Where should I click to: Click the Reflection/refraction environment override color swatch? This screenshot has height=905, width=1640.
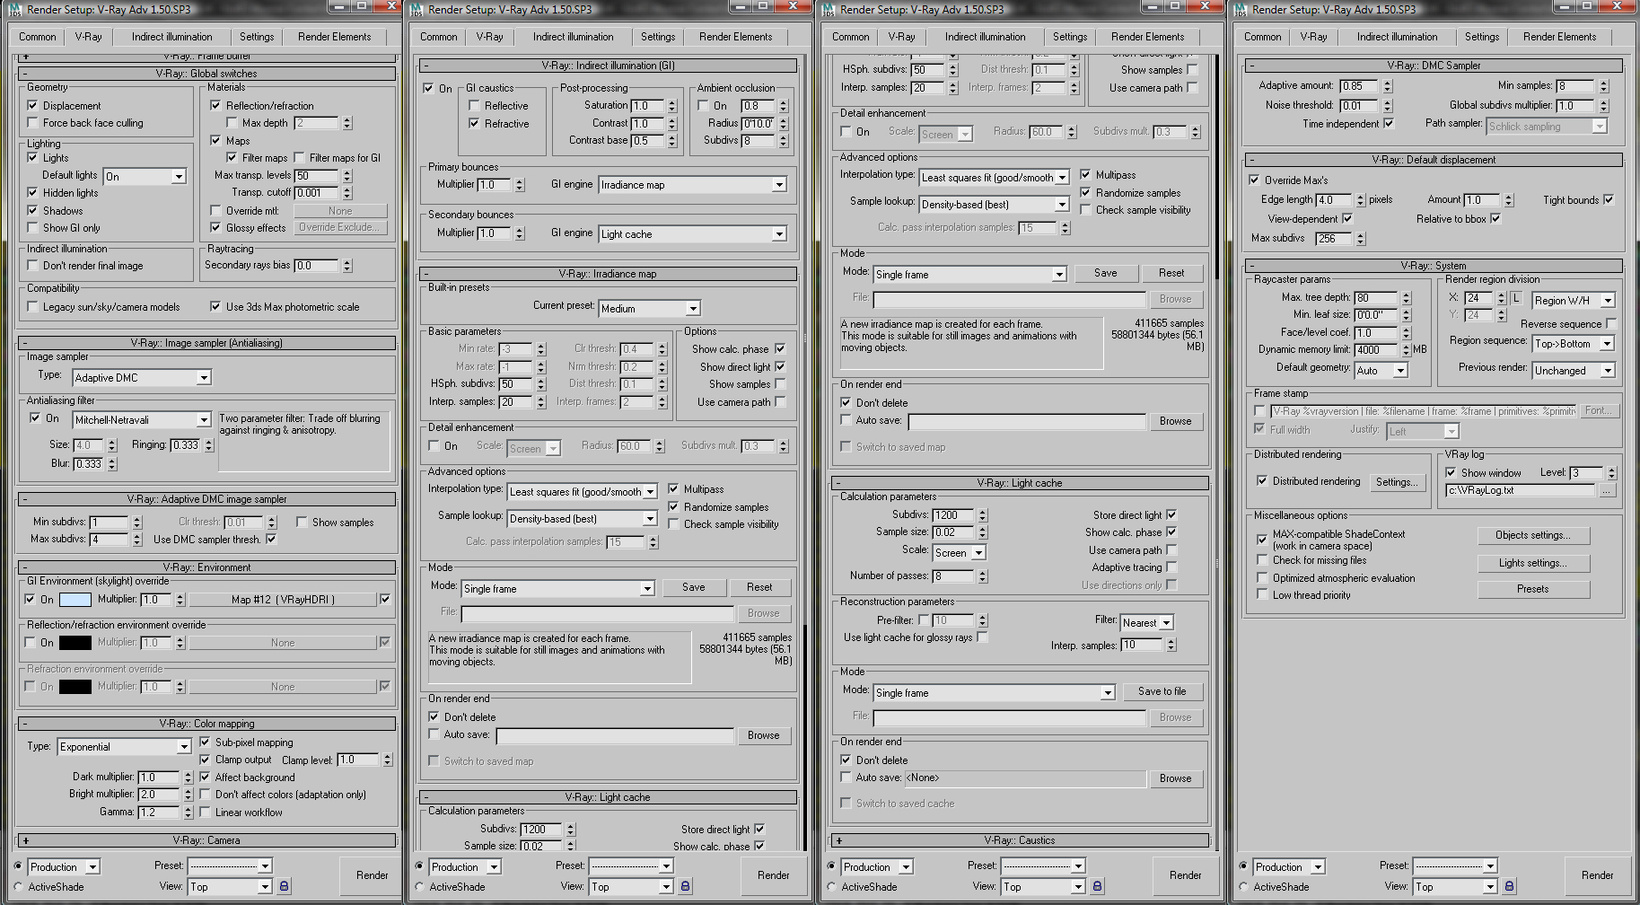point(75,643)
